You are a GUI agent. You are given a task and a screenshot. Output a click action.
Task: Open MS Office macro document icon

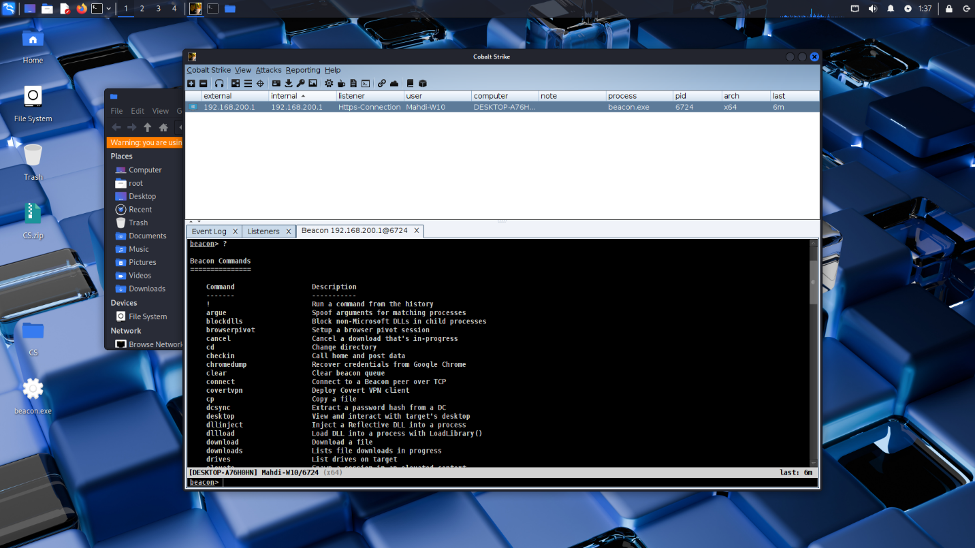pyautogui.click(x=353, y=83)
